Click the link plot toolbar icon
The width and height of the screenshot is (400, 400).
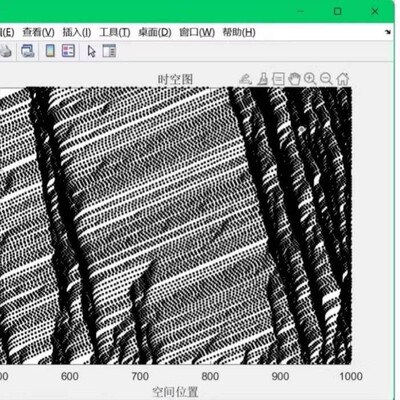coord(28,51)
